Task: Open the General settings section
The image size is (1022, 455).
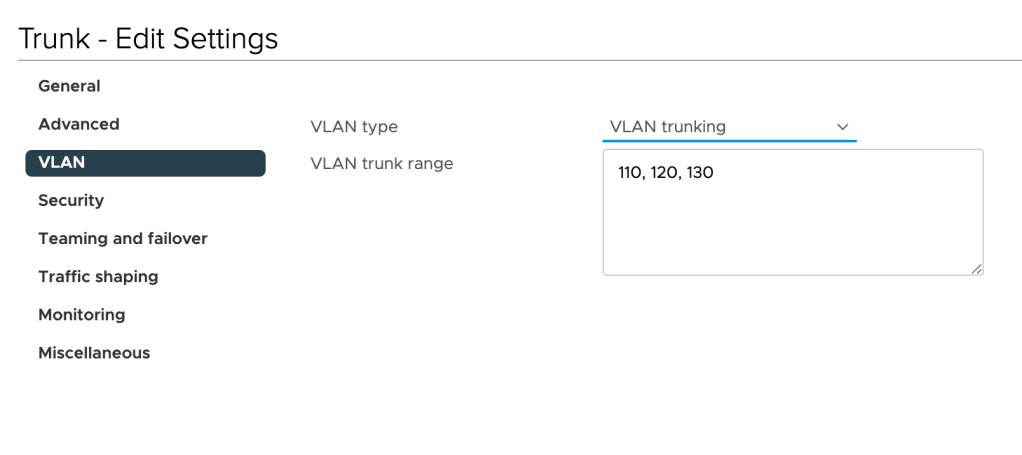Action: [x=69, y=86]
